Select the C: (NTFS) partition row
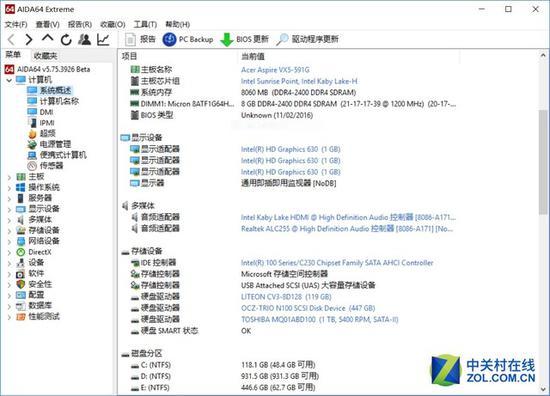Viewport: 550px width, 396px height. tap(223, 365)
